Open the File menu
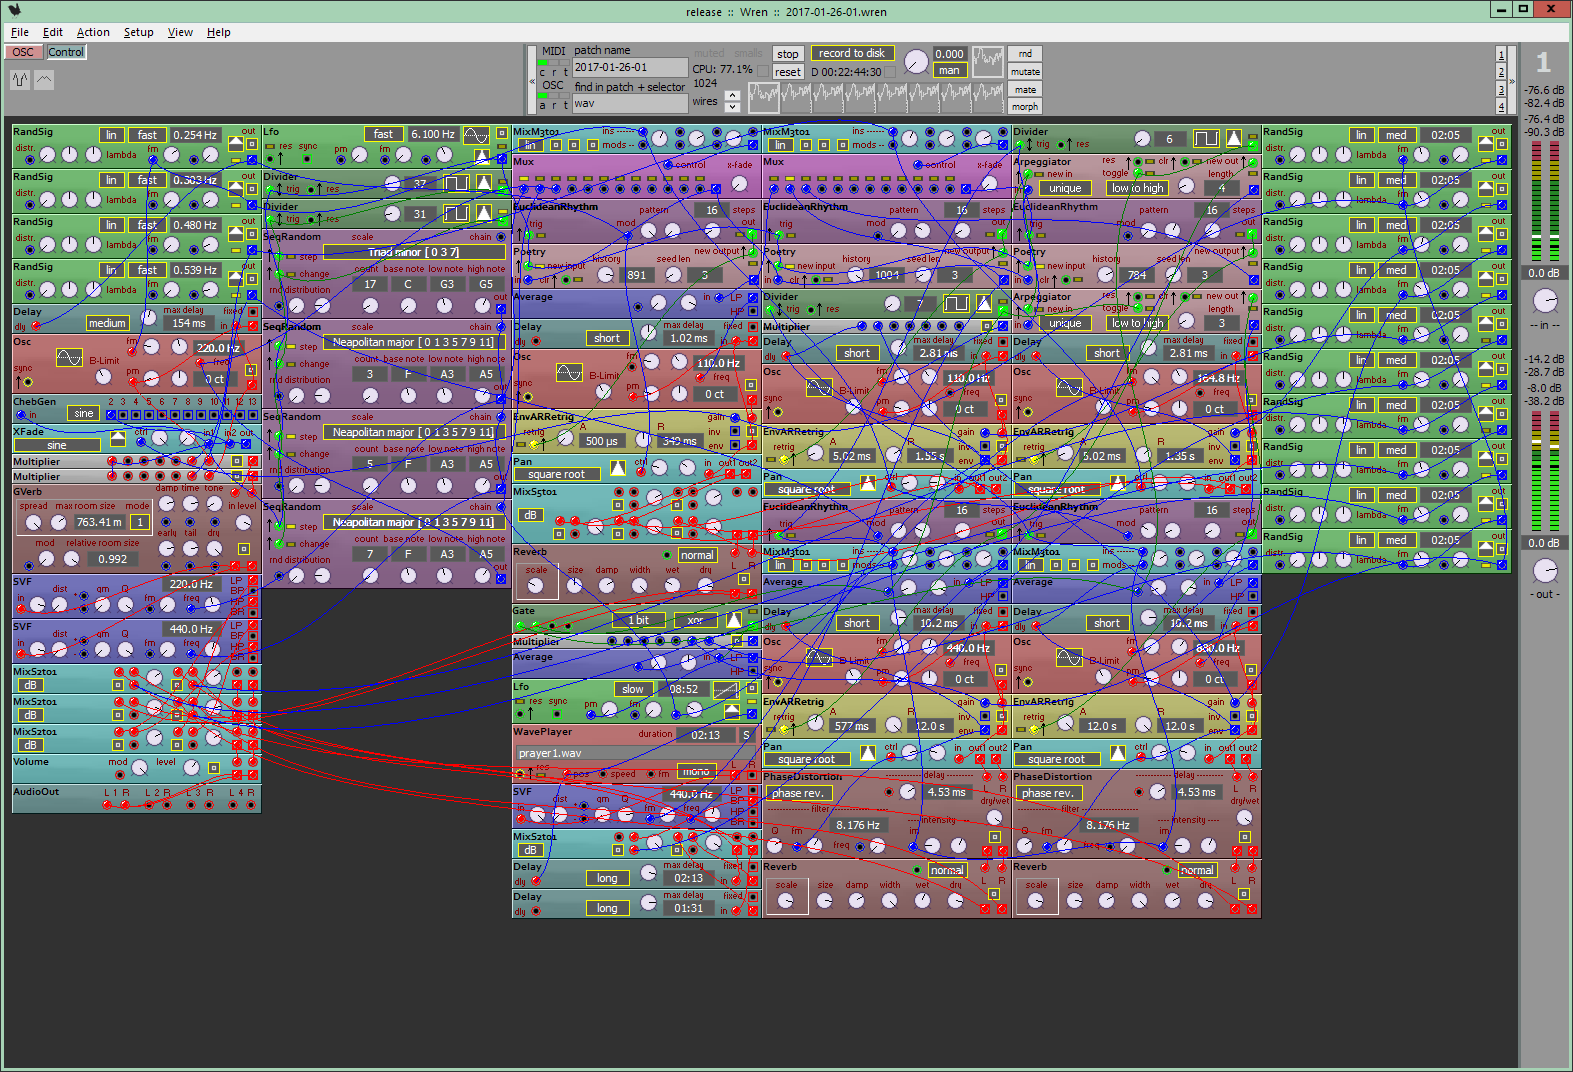This screenshot has height=1072, width=1573. (x=20, y=32)
